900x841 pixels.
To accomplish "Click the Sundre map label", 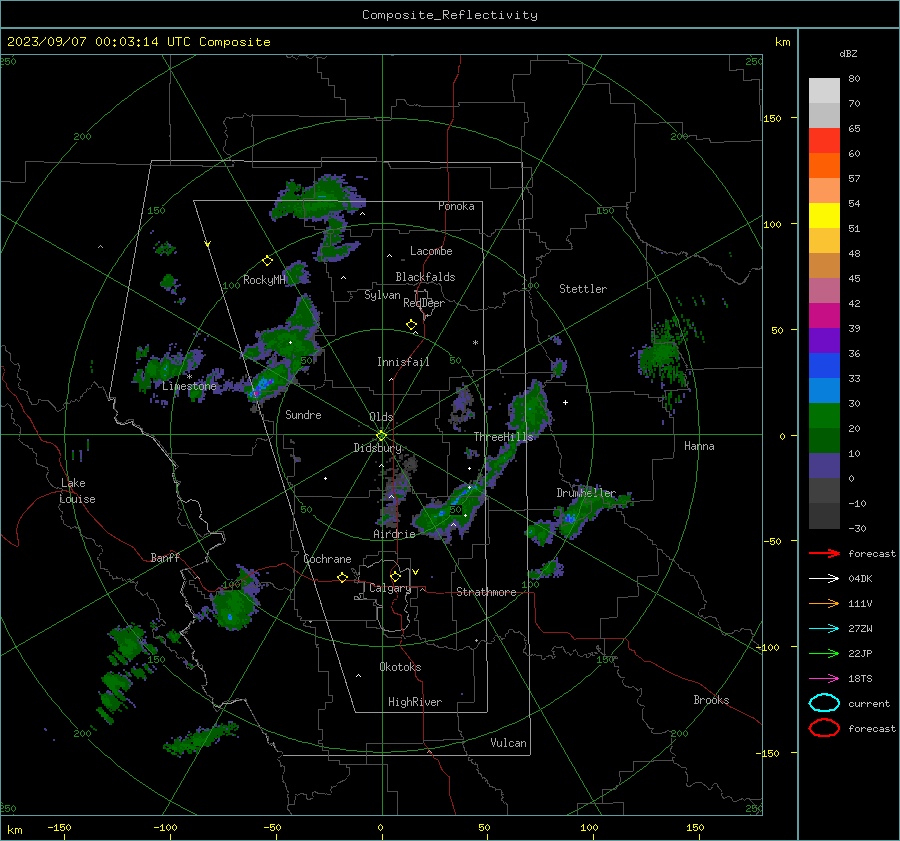I will click(303, 414).
